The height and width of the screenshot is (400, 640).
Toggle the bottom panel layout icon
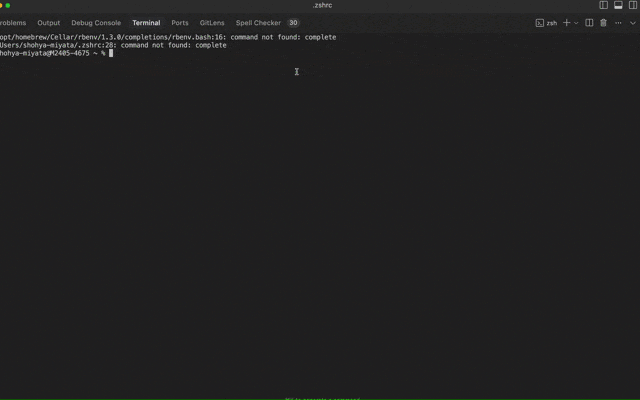click(x=618, y=5)
